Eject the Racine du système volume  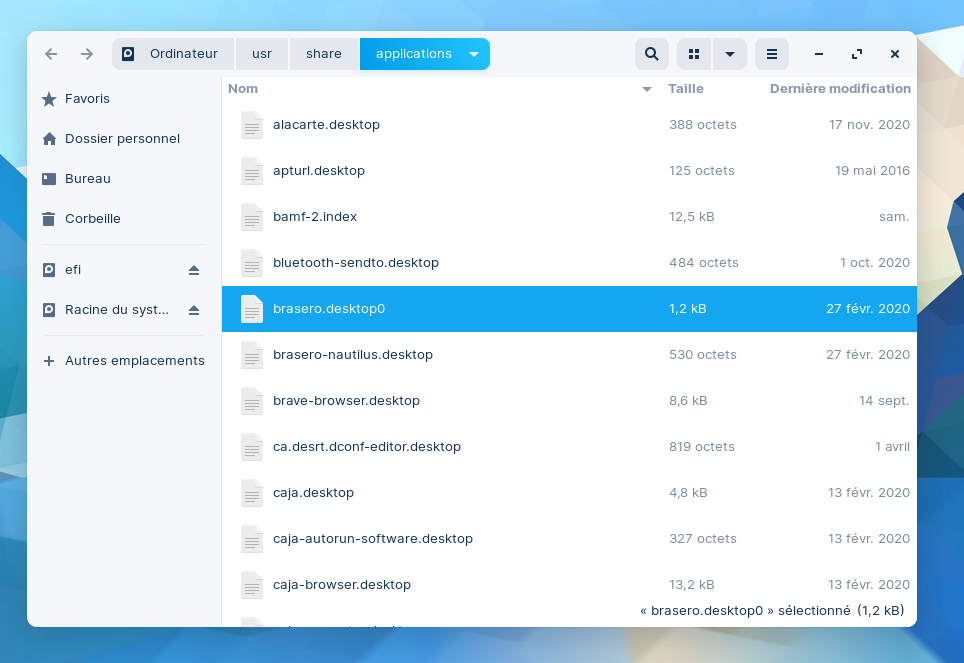point(194,310)
